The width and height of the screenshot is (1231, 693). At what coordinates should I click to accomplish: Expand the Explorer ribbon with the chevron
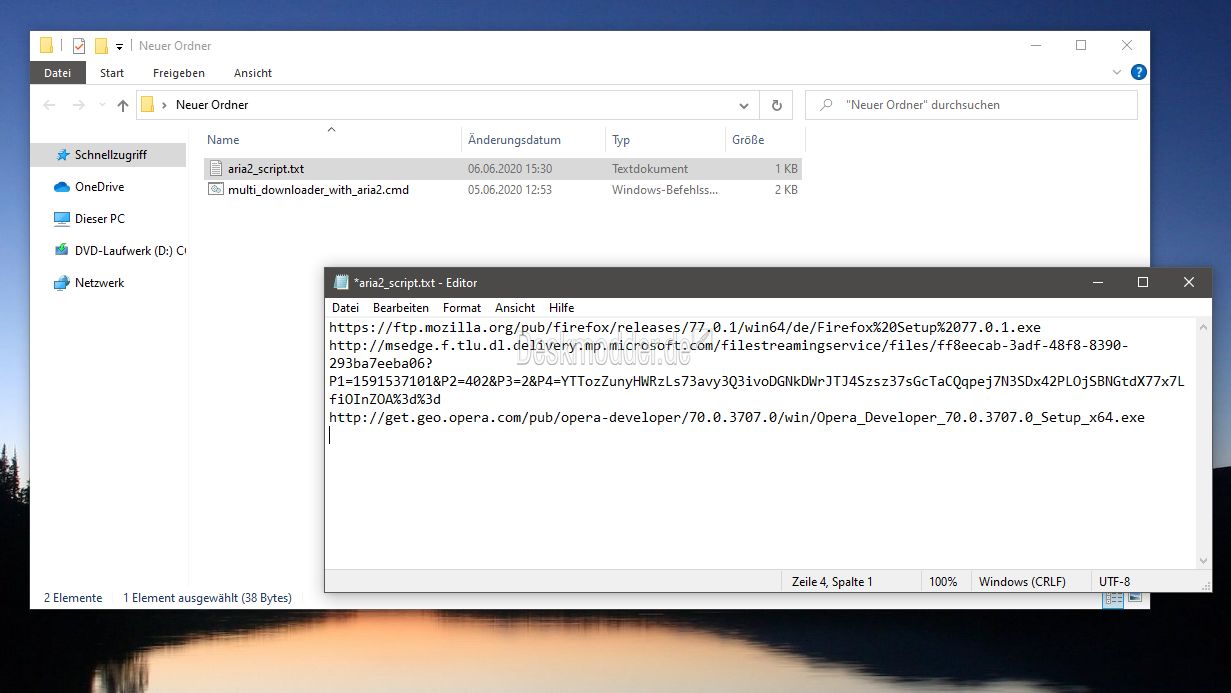(x=1117, y=73)
